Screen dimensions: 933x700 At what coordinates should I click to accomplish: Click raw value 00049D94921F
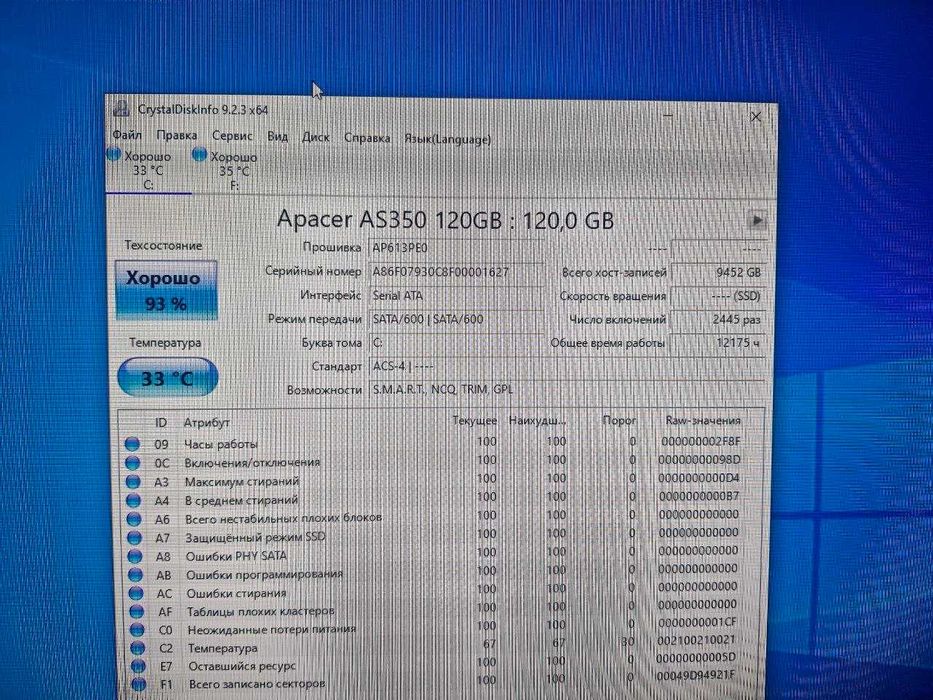point(696,676)
